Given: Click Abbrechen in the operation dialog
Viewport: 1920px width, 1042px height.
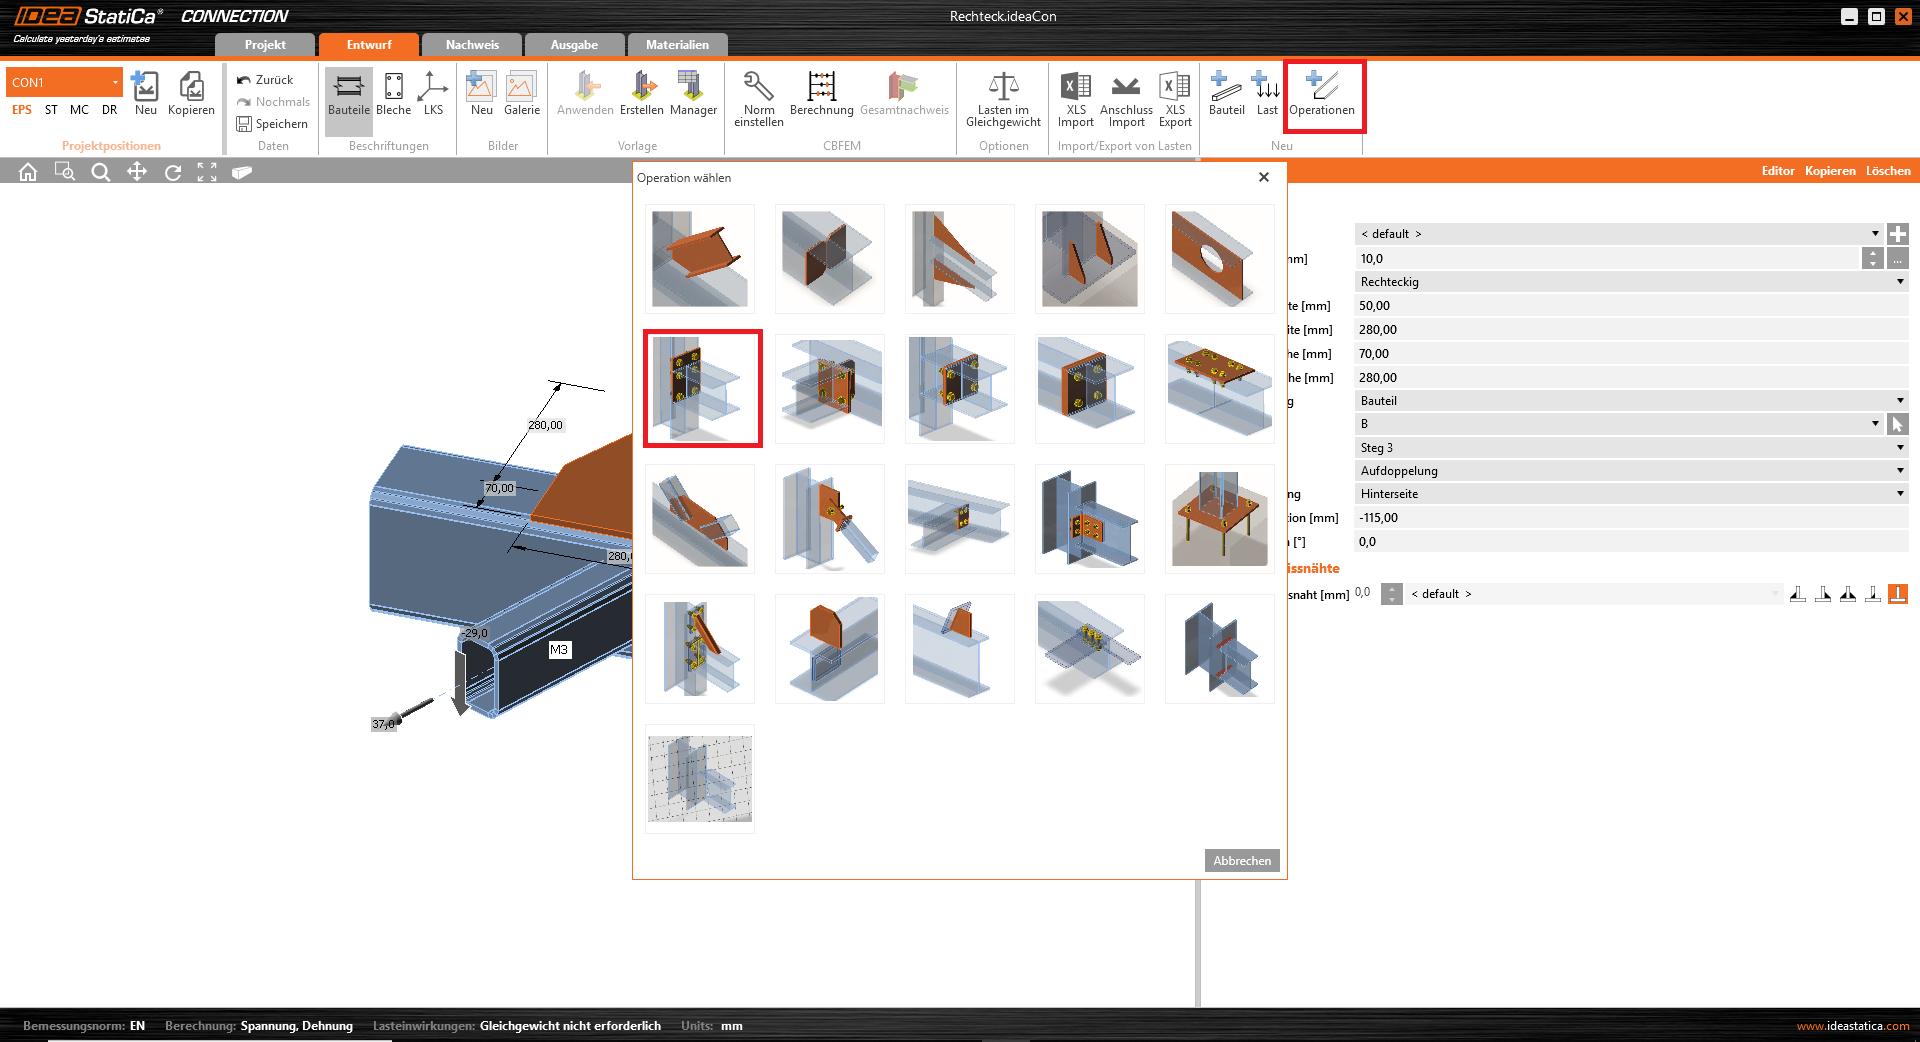Looking at the screenshot, I should click(1241, 861).
